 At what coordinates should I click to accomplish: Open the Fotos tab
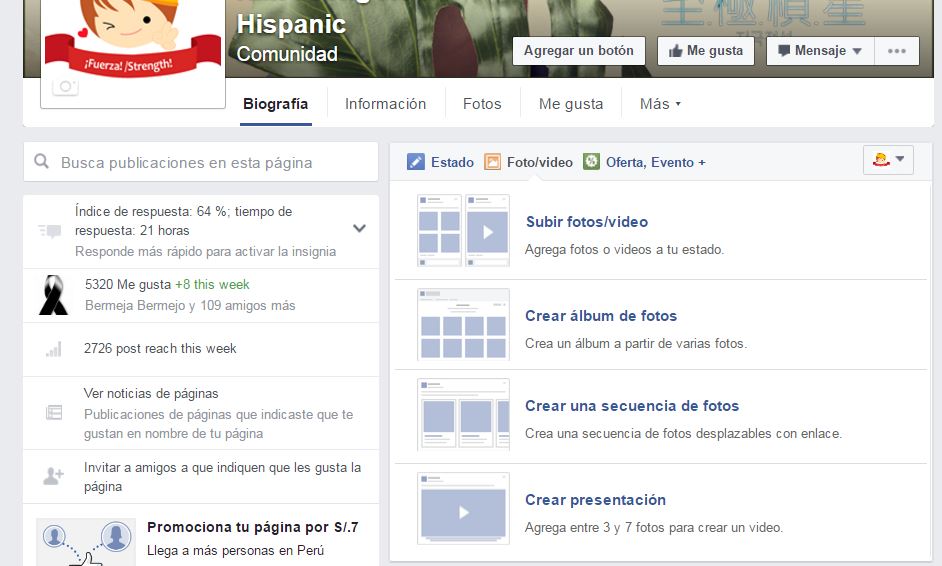[482, 104]
